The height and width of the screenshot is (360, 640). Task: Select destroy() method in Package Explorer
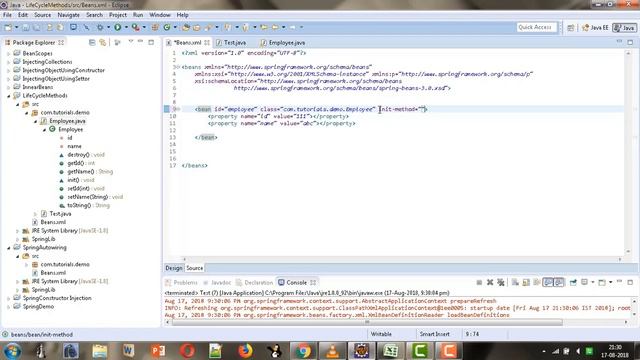[82, 155]
